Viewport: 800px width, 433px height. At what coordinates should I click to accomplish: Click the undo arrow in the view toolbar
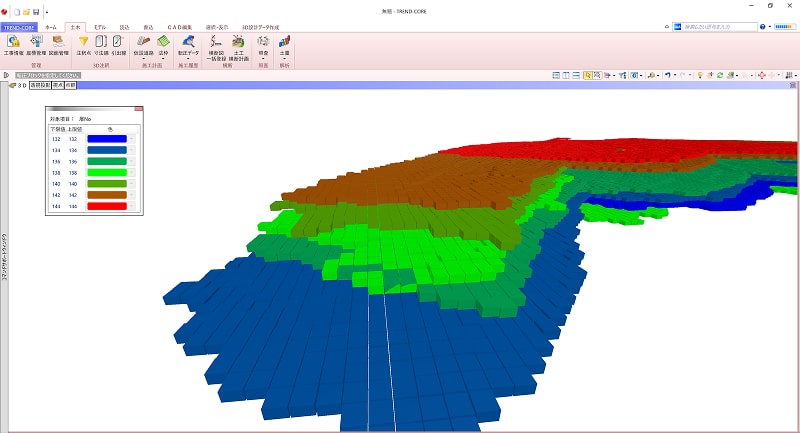(x=669, y=75)
